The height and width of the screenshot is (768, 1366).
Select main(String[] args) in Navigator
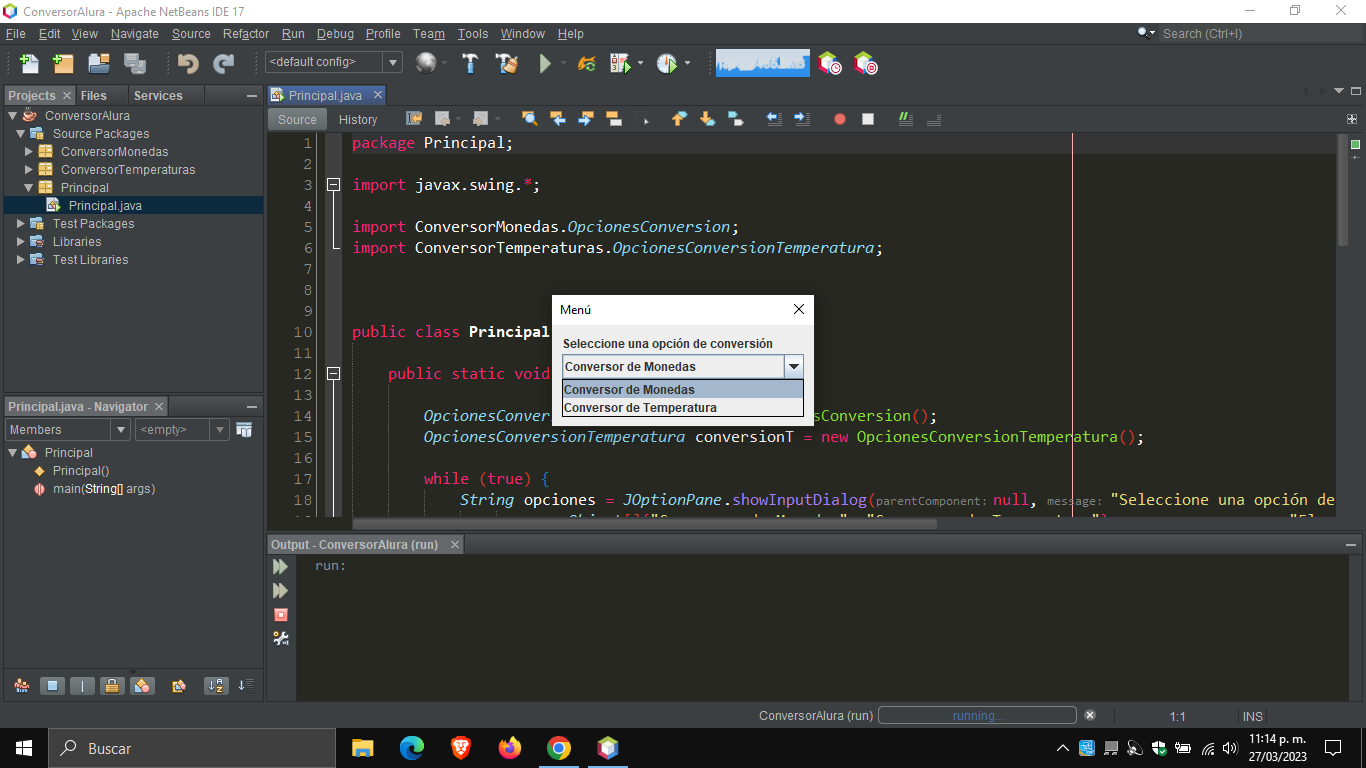click(x=104, y=489)
